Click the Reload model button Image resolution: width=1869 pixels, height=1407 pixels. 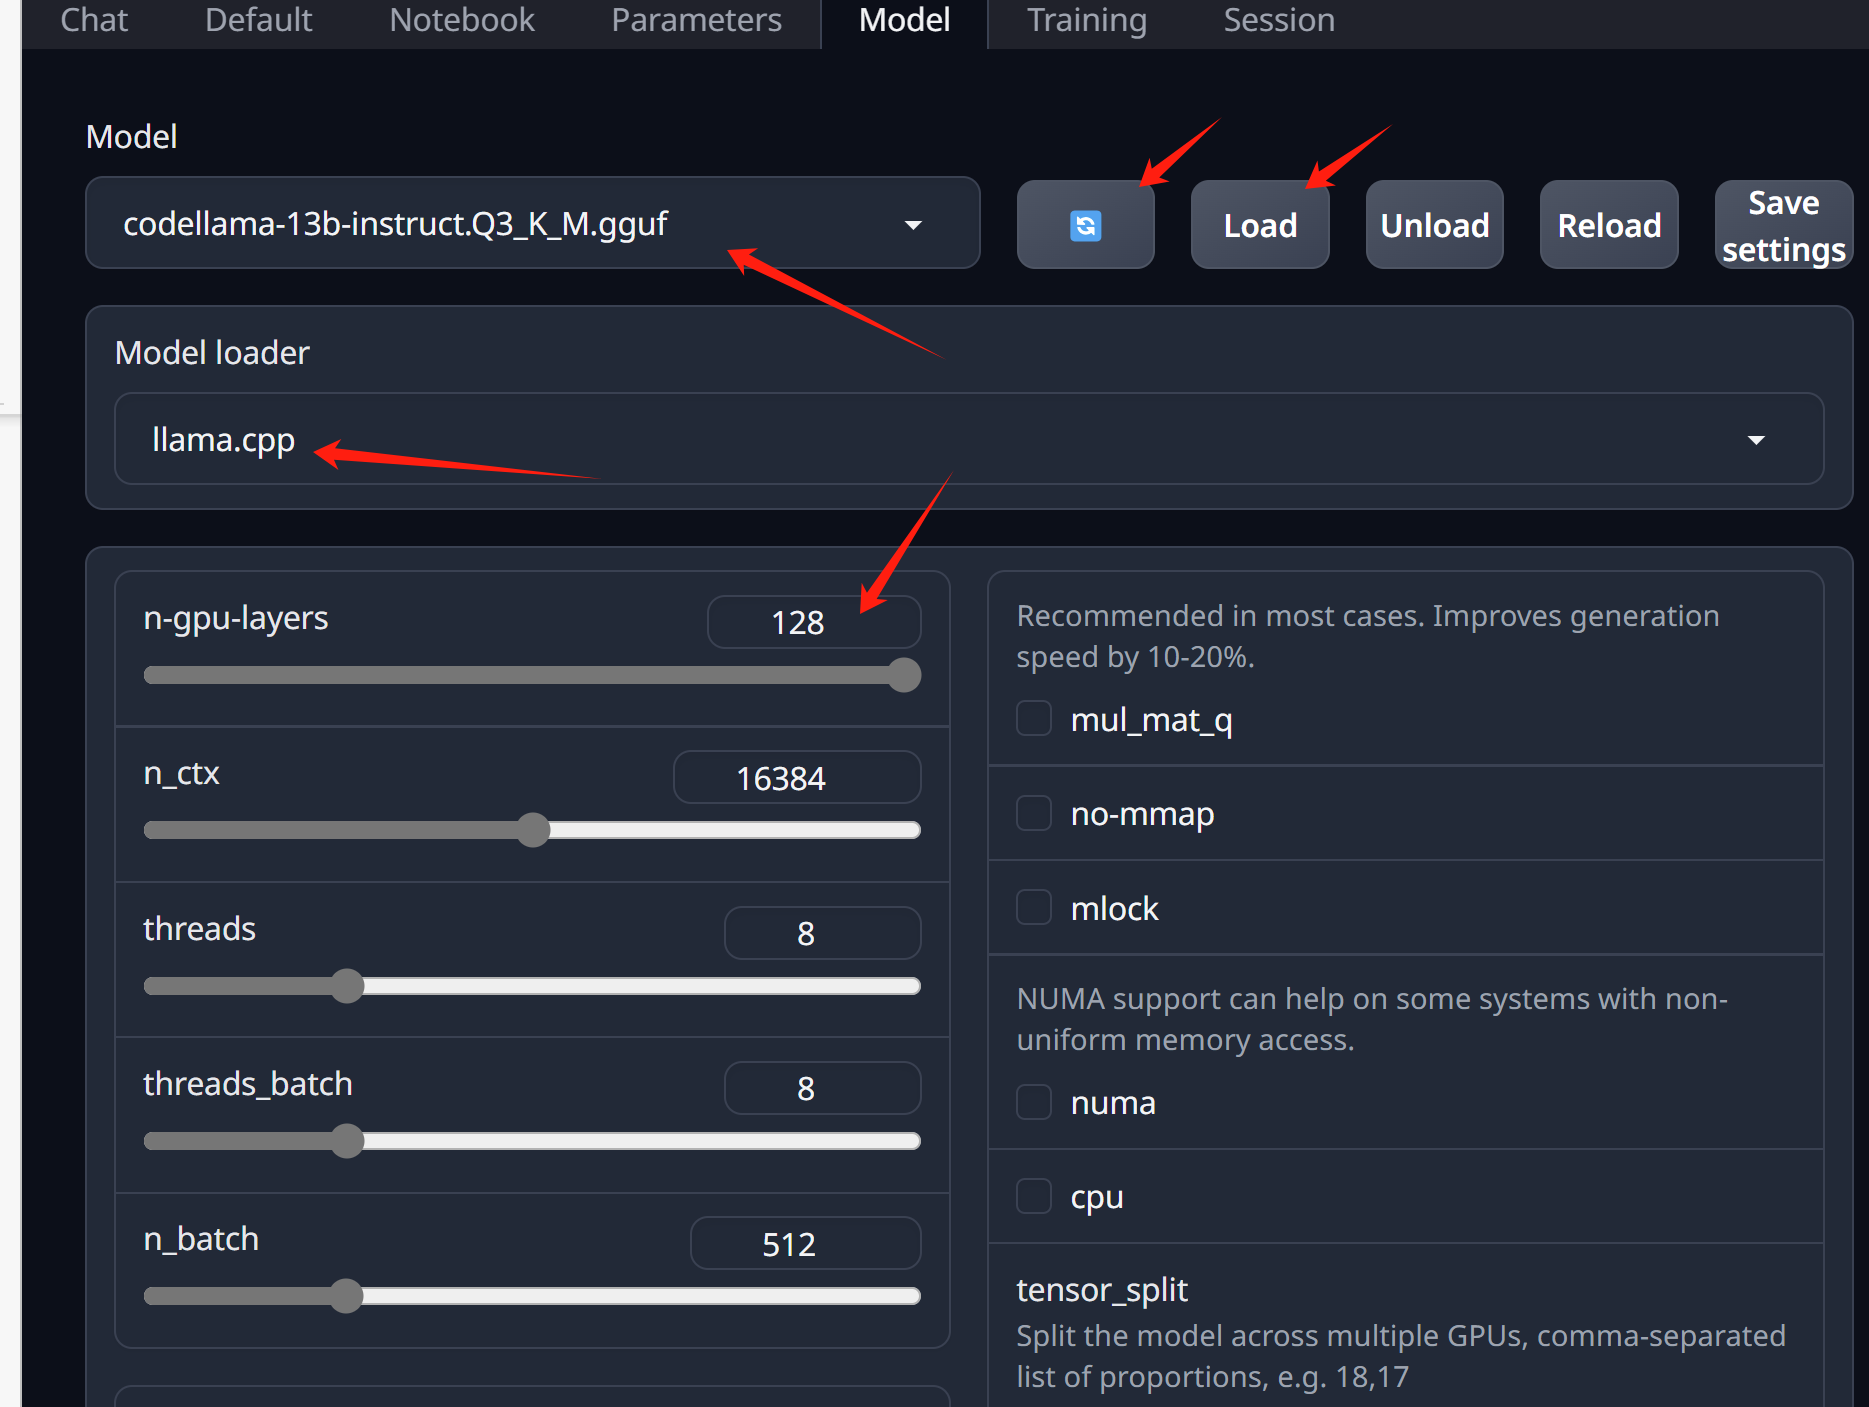(1608, 226)
